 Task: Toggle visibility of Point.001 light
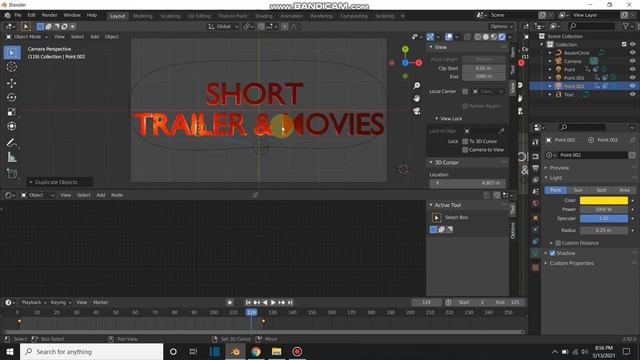[x=632, y=78]
